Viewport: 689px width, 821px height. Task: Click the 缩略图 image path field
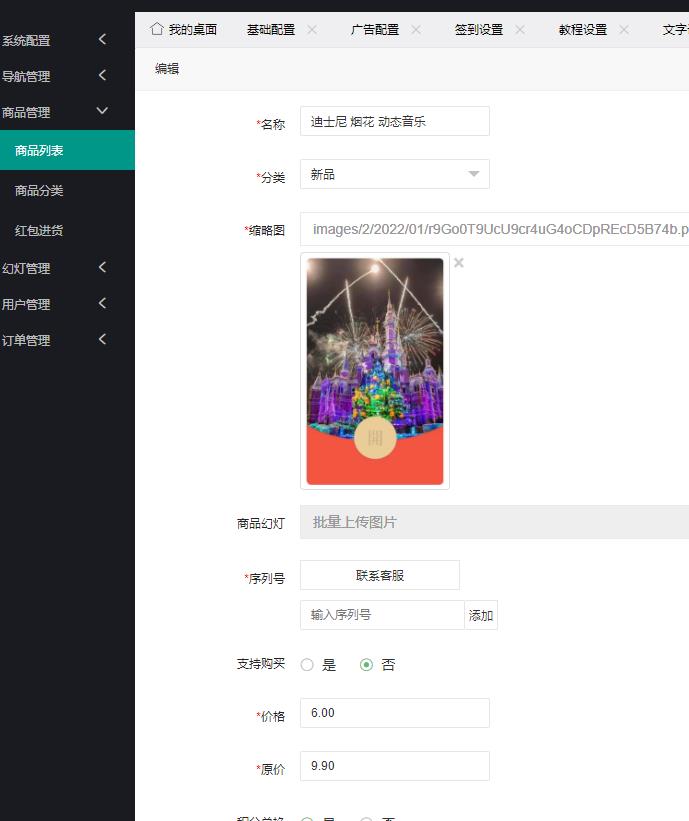tap(494, 229)
